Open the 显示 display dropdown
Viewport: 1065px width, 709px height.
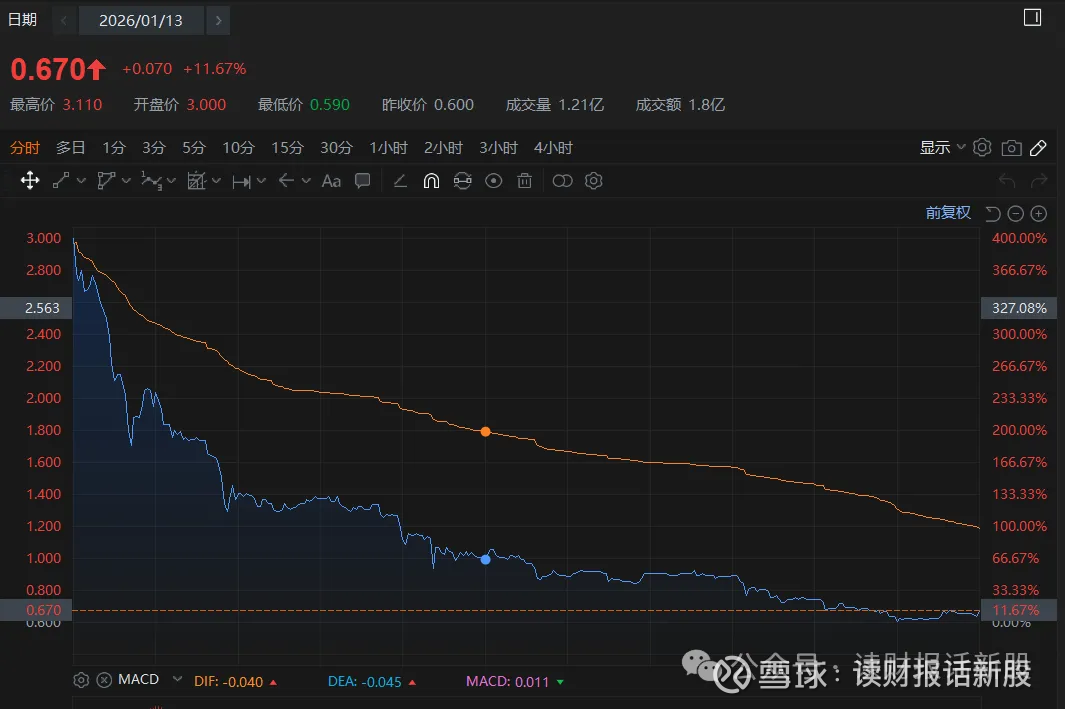[x=942, y=147]
